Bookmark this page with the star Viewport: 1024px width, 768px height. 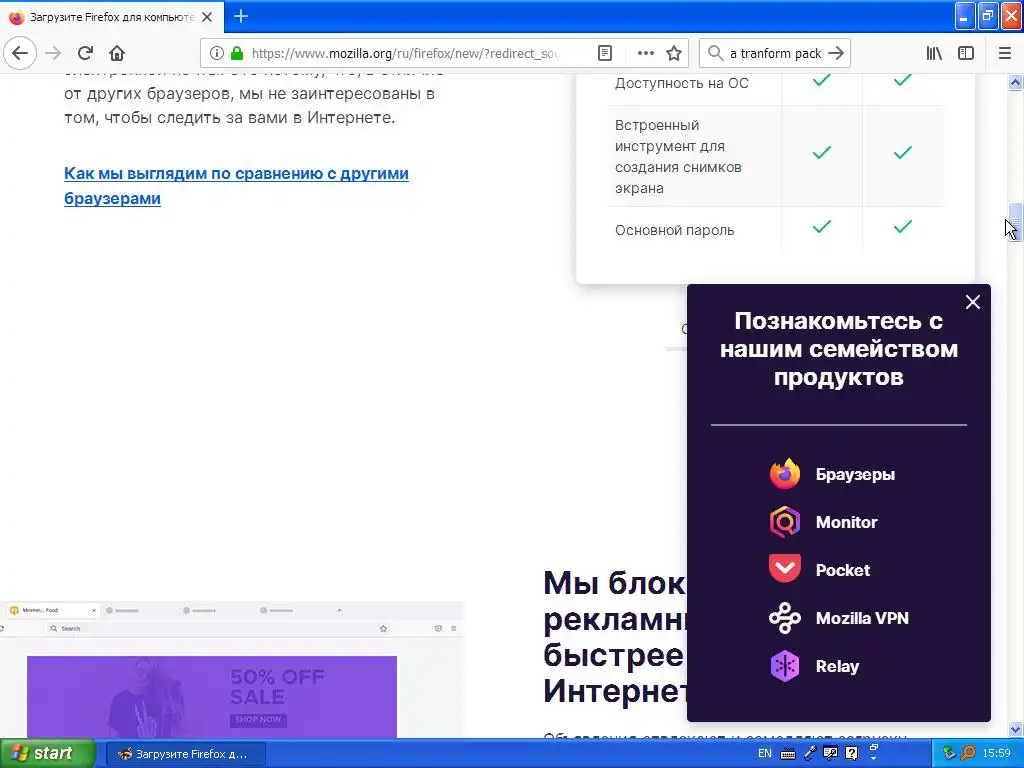pos(674,53)
